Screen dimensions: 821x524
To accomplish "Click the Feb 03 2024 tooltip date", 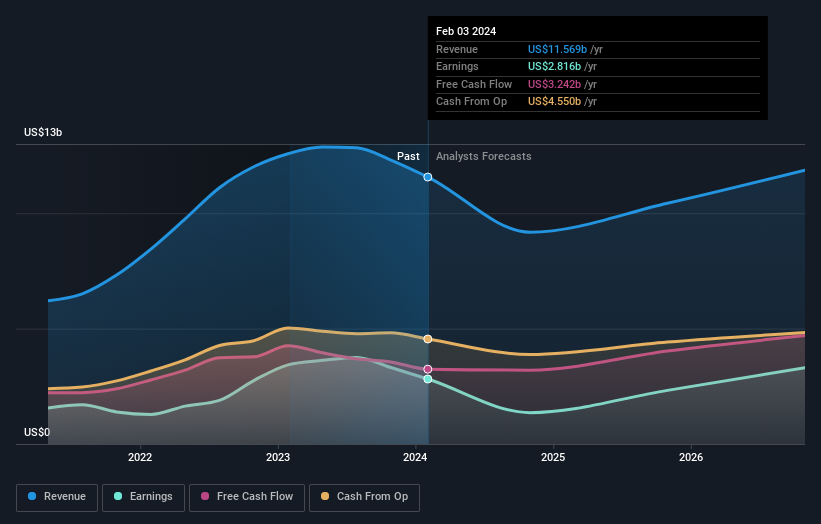I will coord(466,31).
